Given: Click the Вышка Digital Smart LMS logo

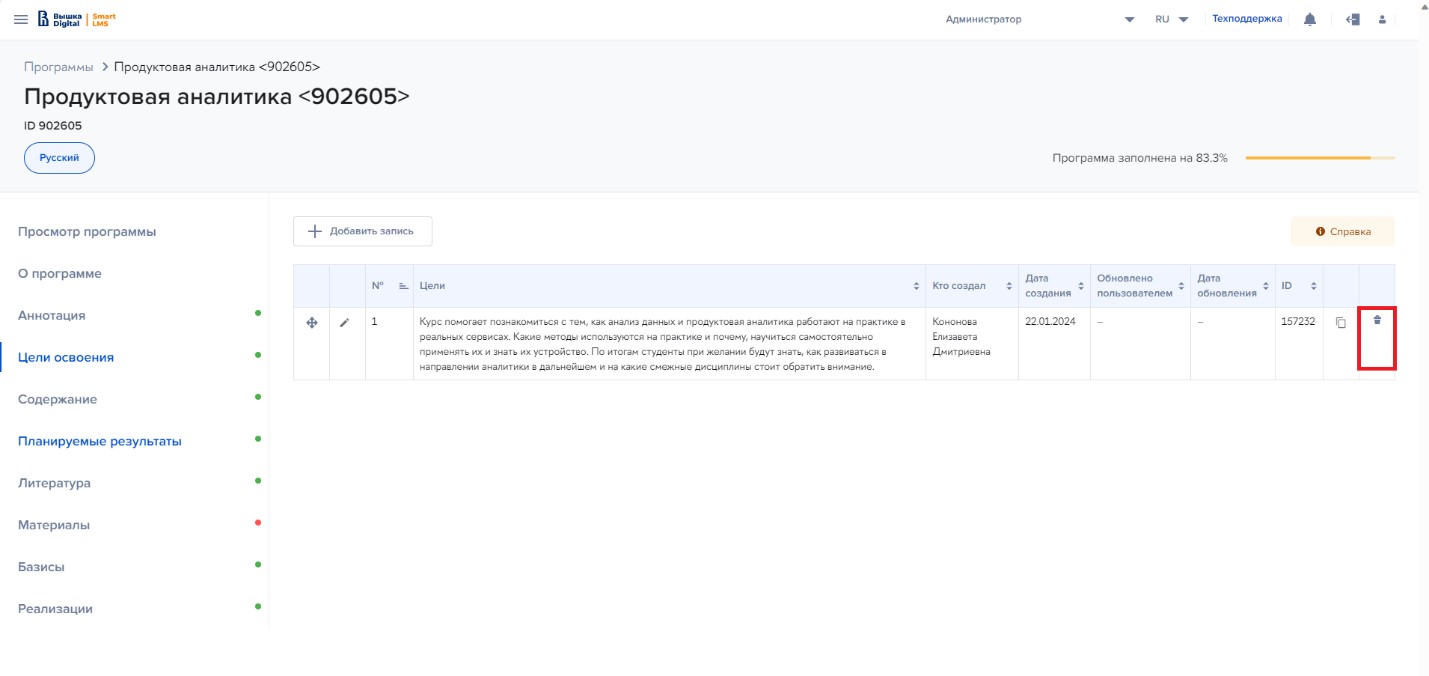Looking at the screenshot, I should point(77,19).
